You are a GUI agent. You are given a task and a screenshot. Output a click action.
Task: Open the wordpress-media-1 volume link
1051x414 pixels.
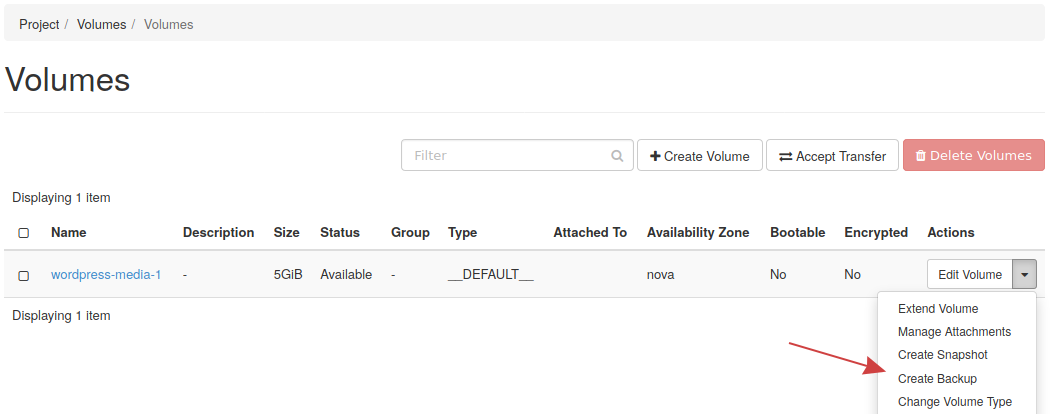(106, 275)
